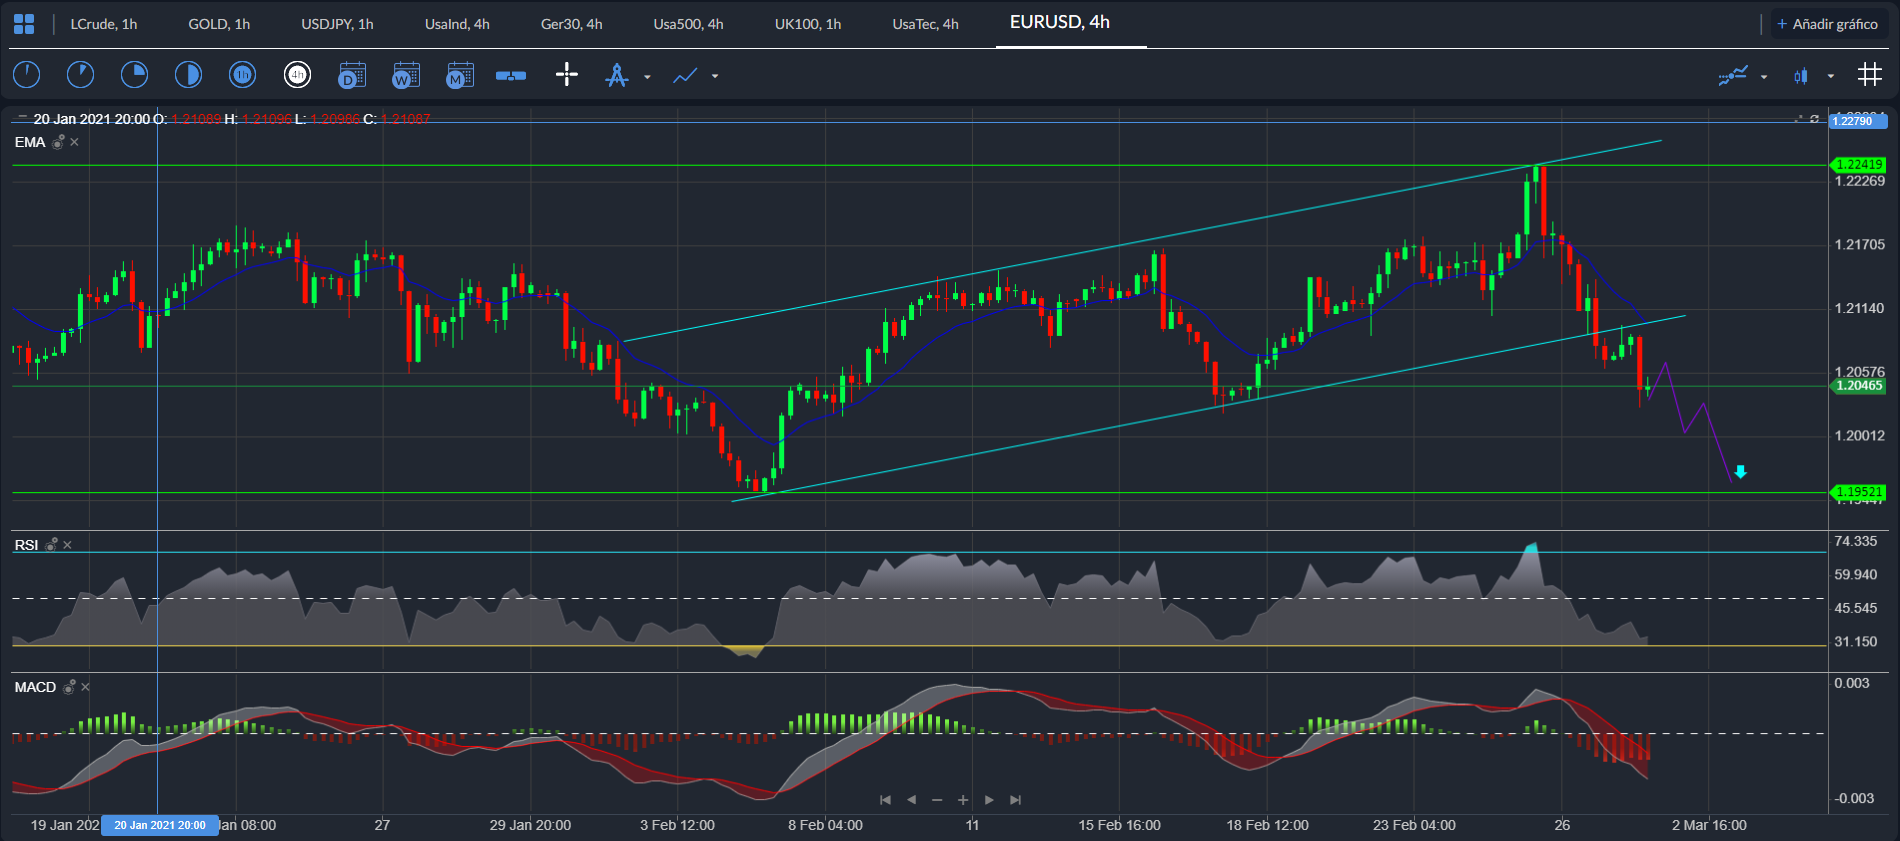Select the 4h timeframe icon
1900x841 pixels.
(297, 75)
